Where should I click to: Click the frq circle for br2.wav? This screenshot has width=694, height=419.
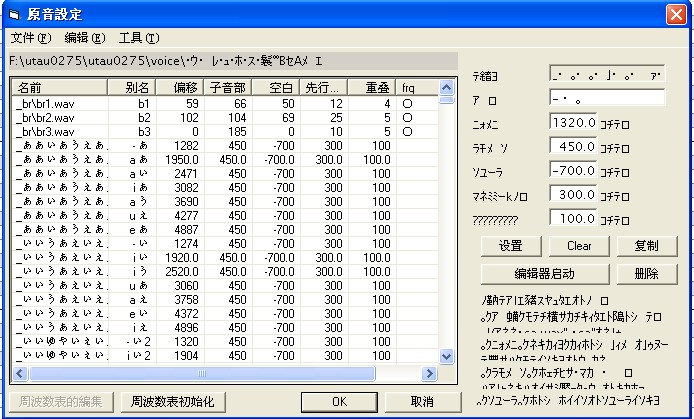408,118
